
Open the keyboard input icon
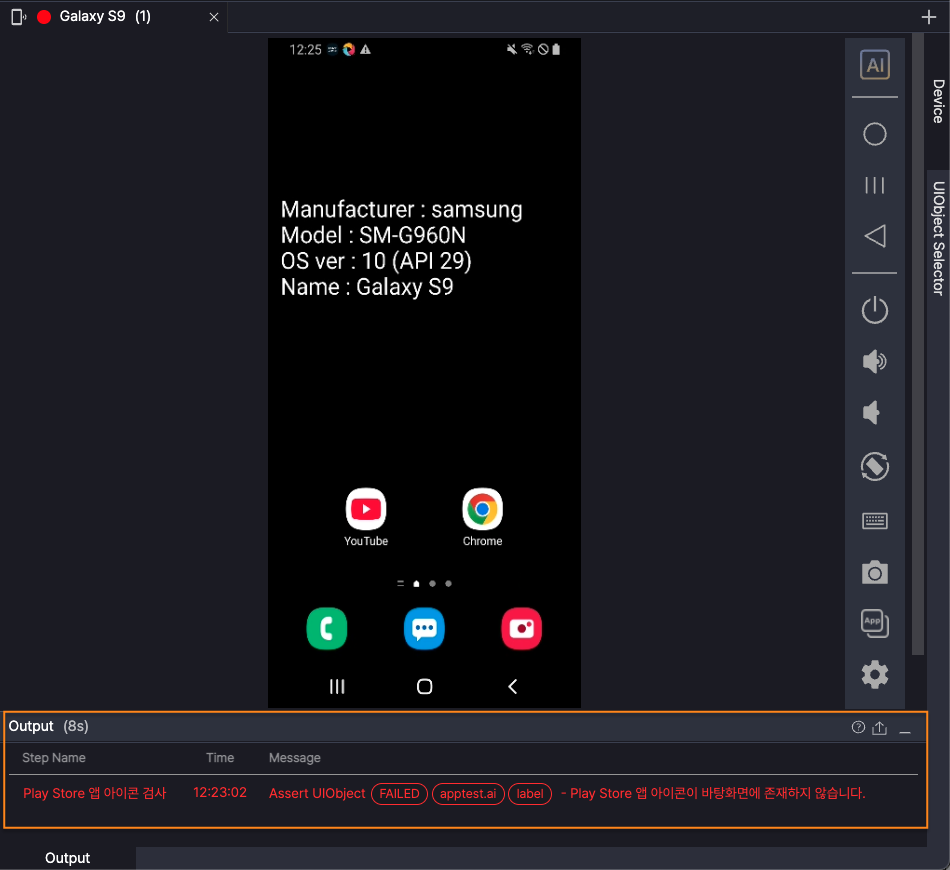(875, 520)
